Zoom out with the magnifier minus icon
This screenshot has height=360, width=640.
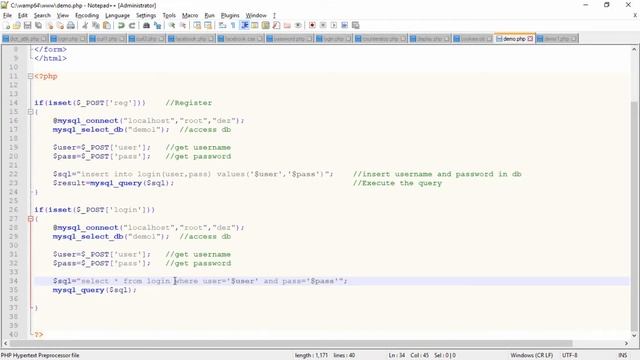click(183, 25)
